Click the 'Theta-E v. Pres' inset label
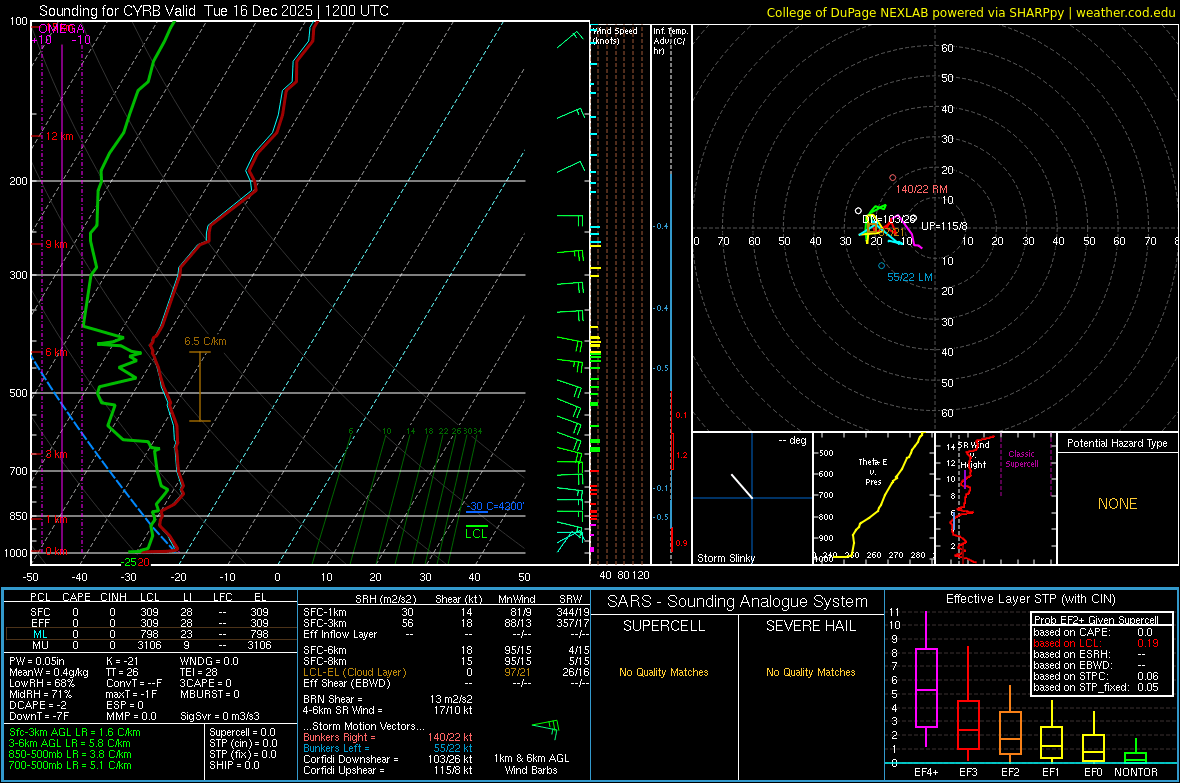 click(873, 472)
